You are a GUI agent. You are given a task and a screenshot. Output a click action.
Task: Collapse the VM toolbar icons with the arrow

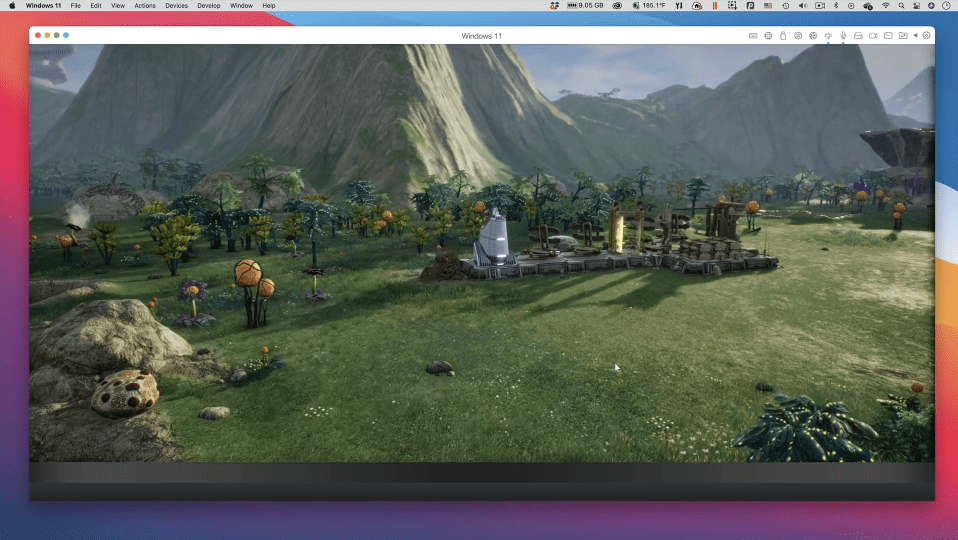click(x=915, y=36)
